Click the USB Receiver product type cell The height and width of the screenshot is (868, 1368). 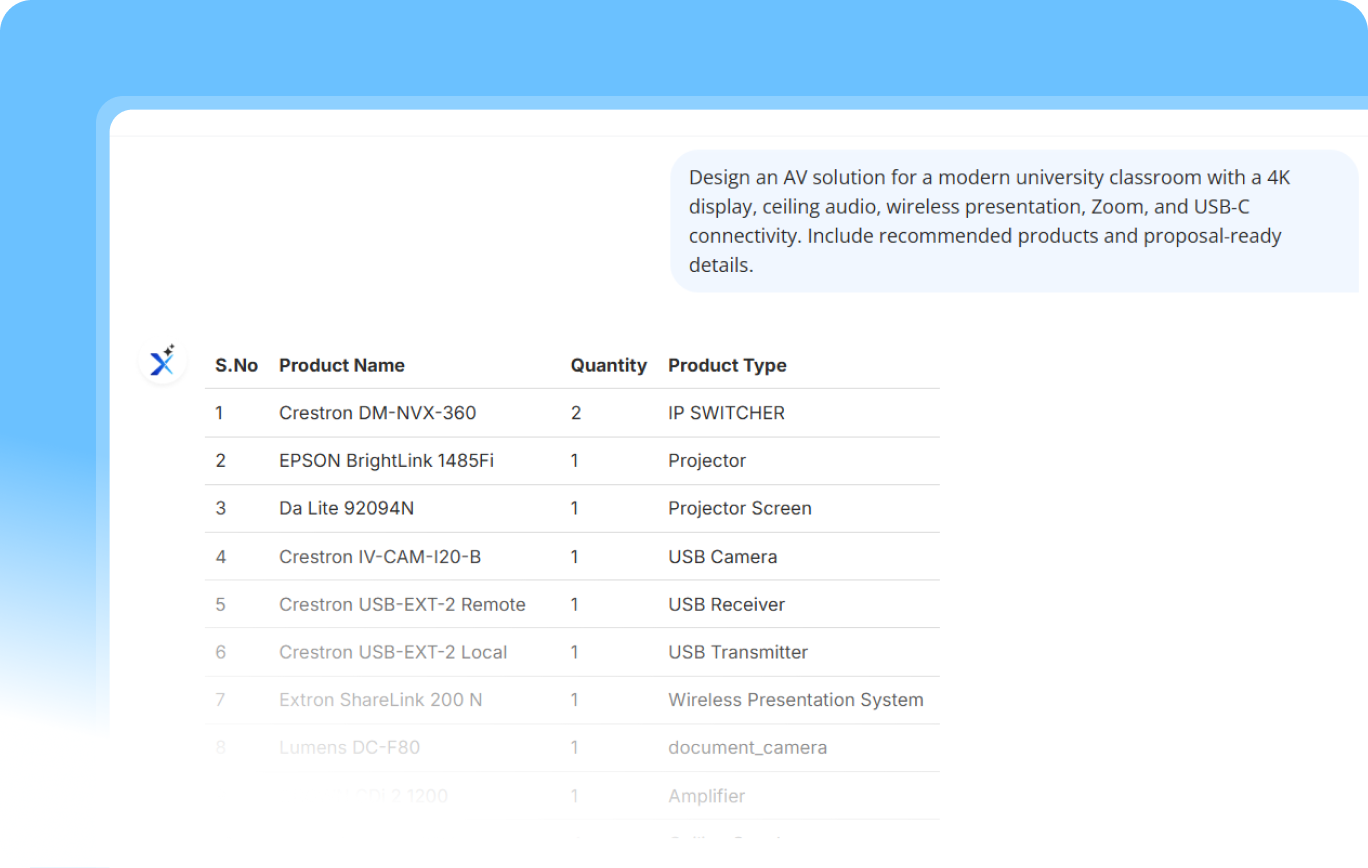726,605
